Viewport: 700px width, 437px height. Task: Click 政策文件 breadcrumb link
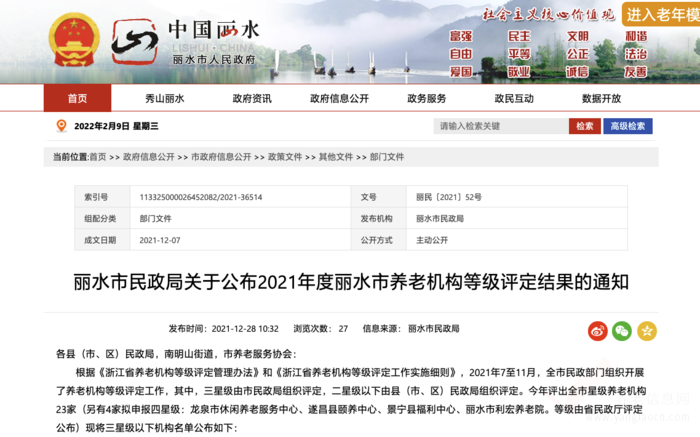coord(284,157)
